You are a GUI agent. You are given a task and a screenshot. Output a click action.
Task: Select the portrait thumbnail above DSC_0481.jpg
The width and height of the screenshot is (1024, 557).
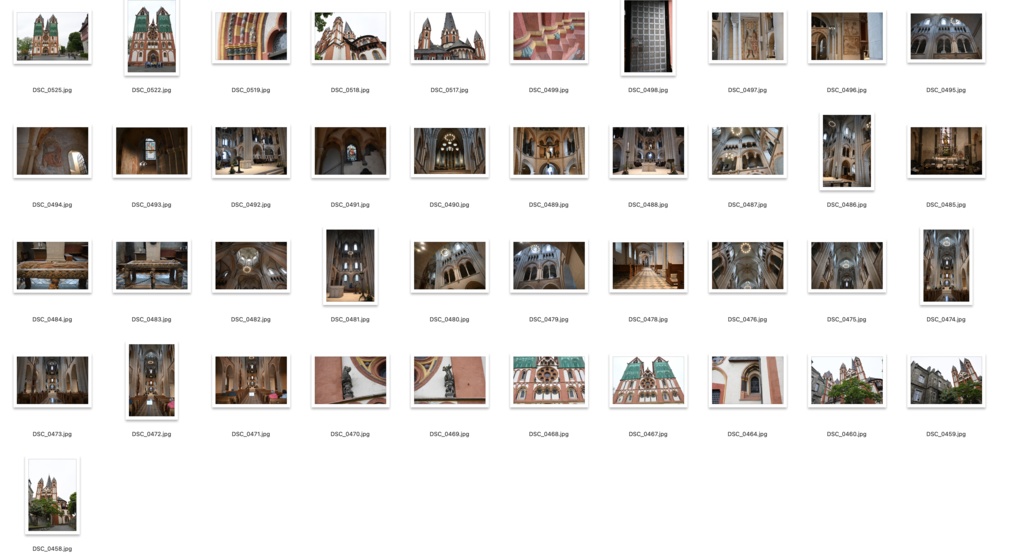pyautogui.click(x=350, y=266)
